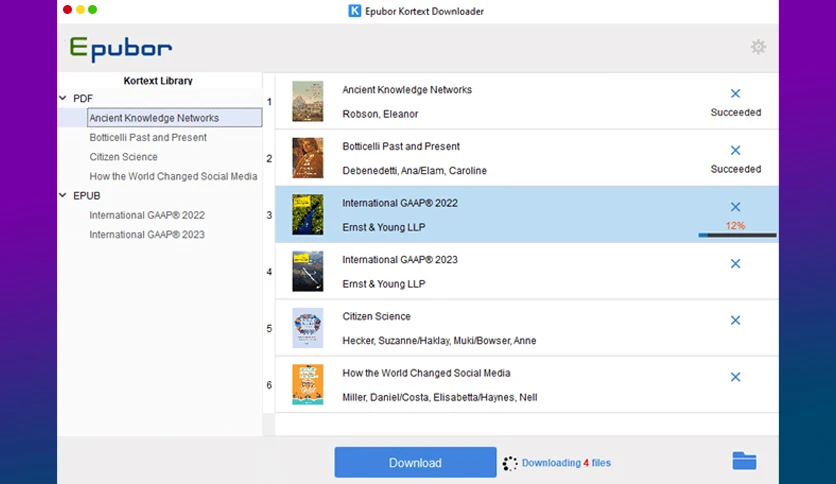Image resolution: width=836 pixels, height=484 pixels.
Task: Remove Ancient Knowledge Networks with its X
Action: tap(735, 93)
